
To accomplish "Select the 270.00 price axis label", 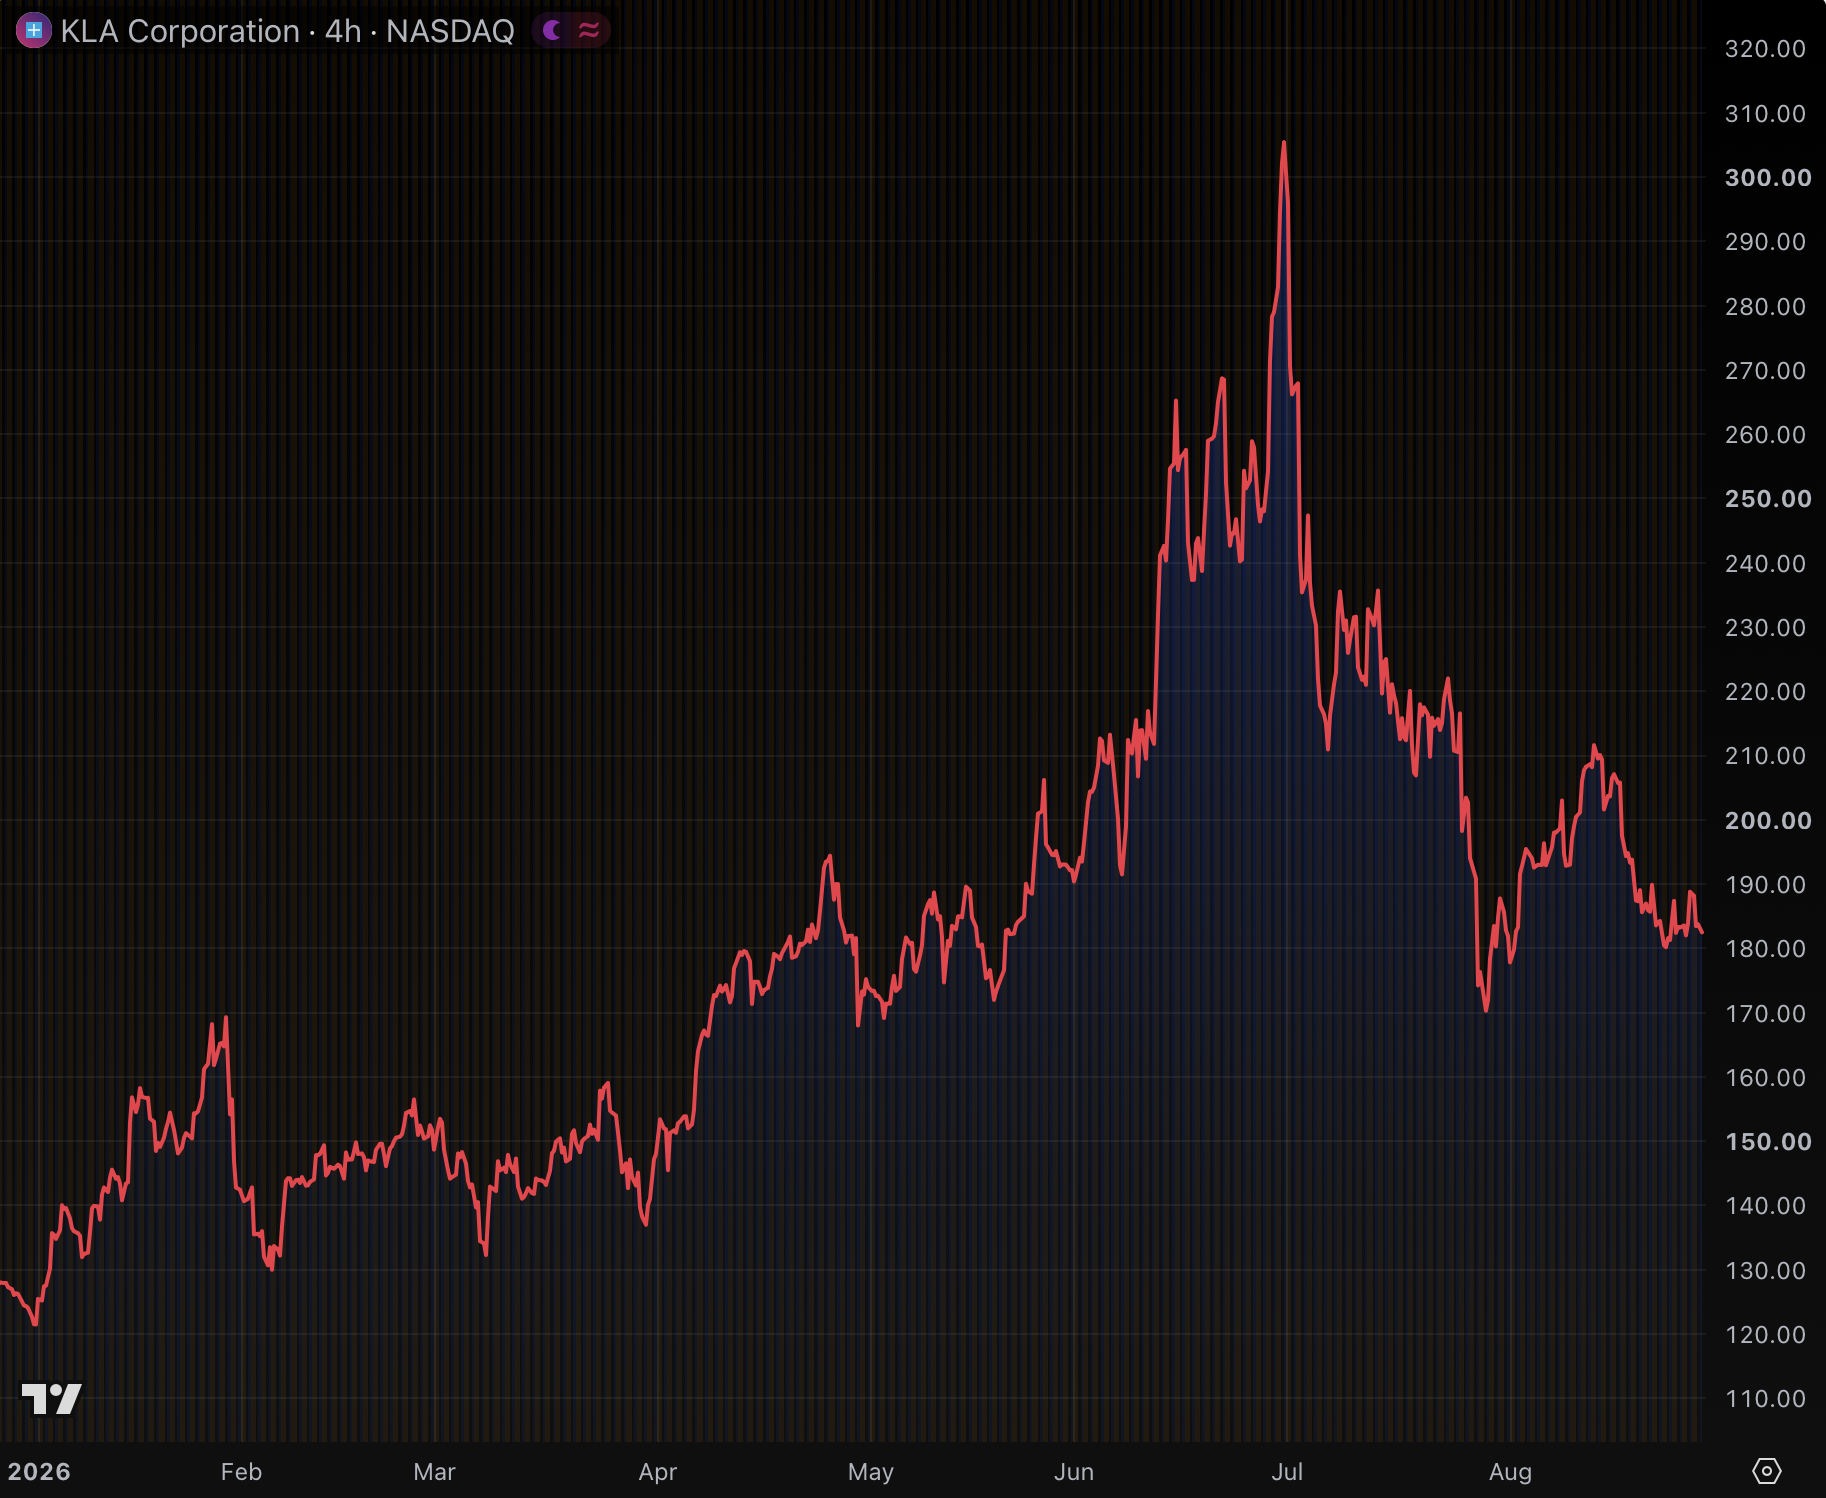I will [1765, 371].
